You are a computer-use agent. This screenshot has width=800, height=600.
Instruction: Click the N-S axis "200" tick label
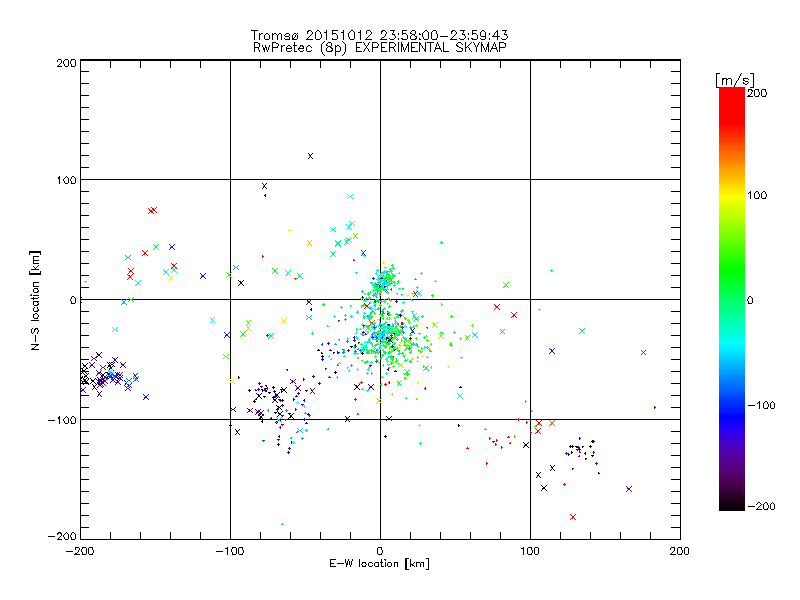tap(66, 63)
